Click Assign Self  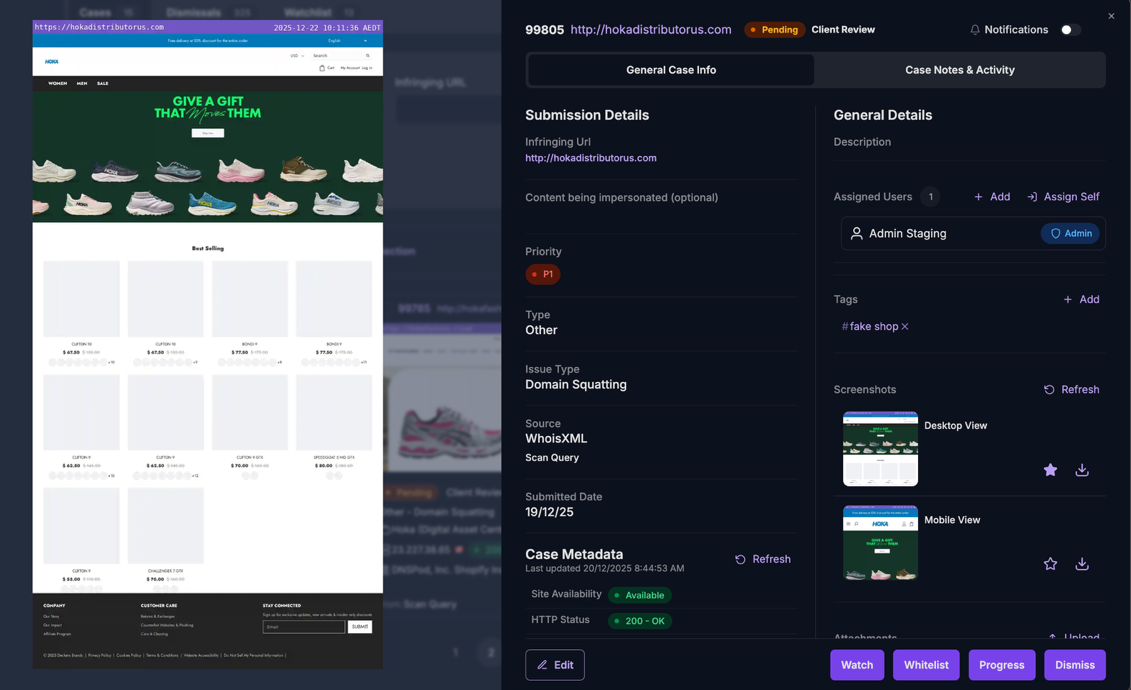click(x=1063, y=197)
